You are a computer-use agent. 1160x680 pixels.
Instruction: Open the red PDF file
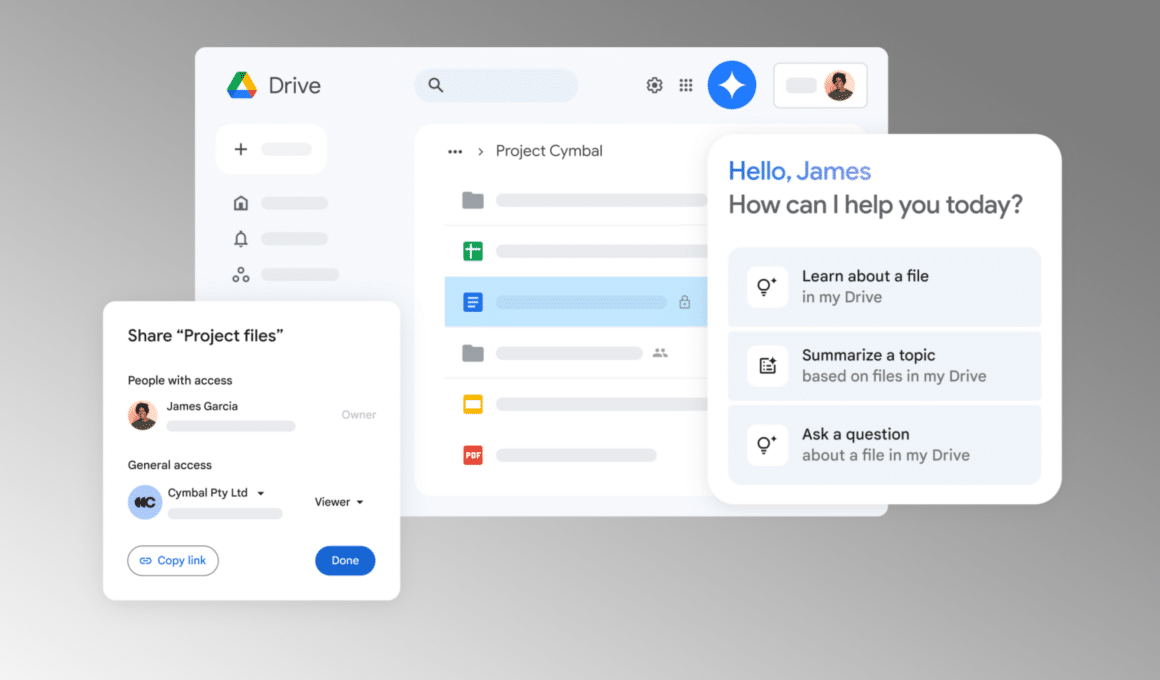(x=473, y=455)
